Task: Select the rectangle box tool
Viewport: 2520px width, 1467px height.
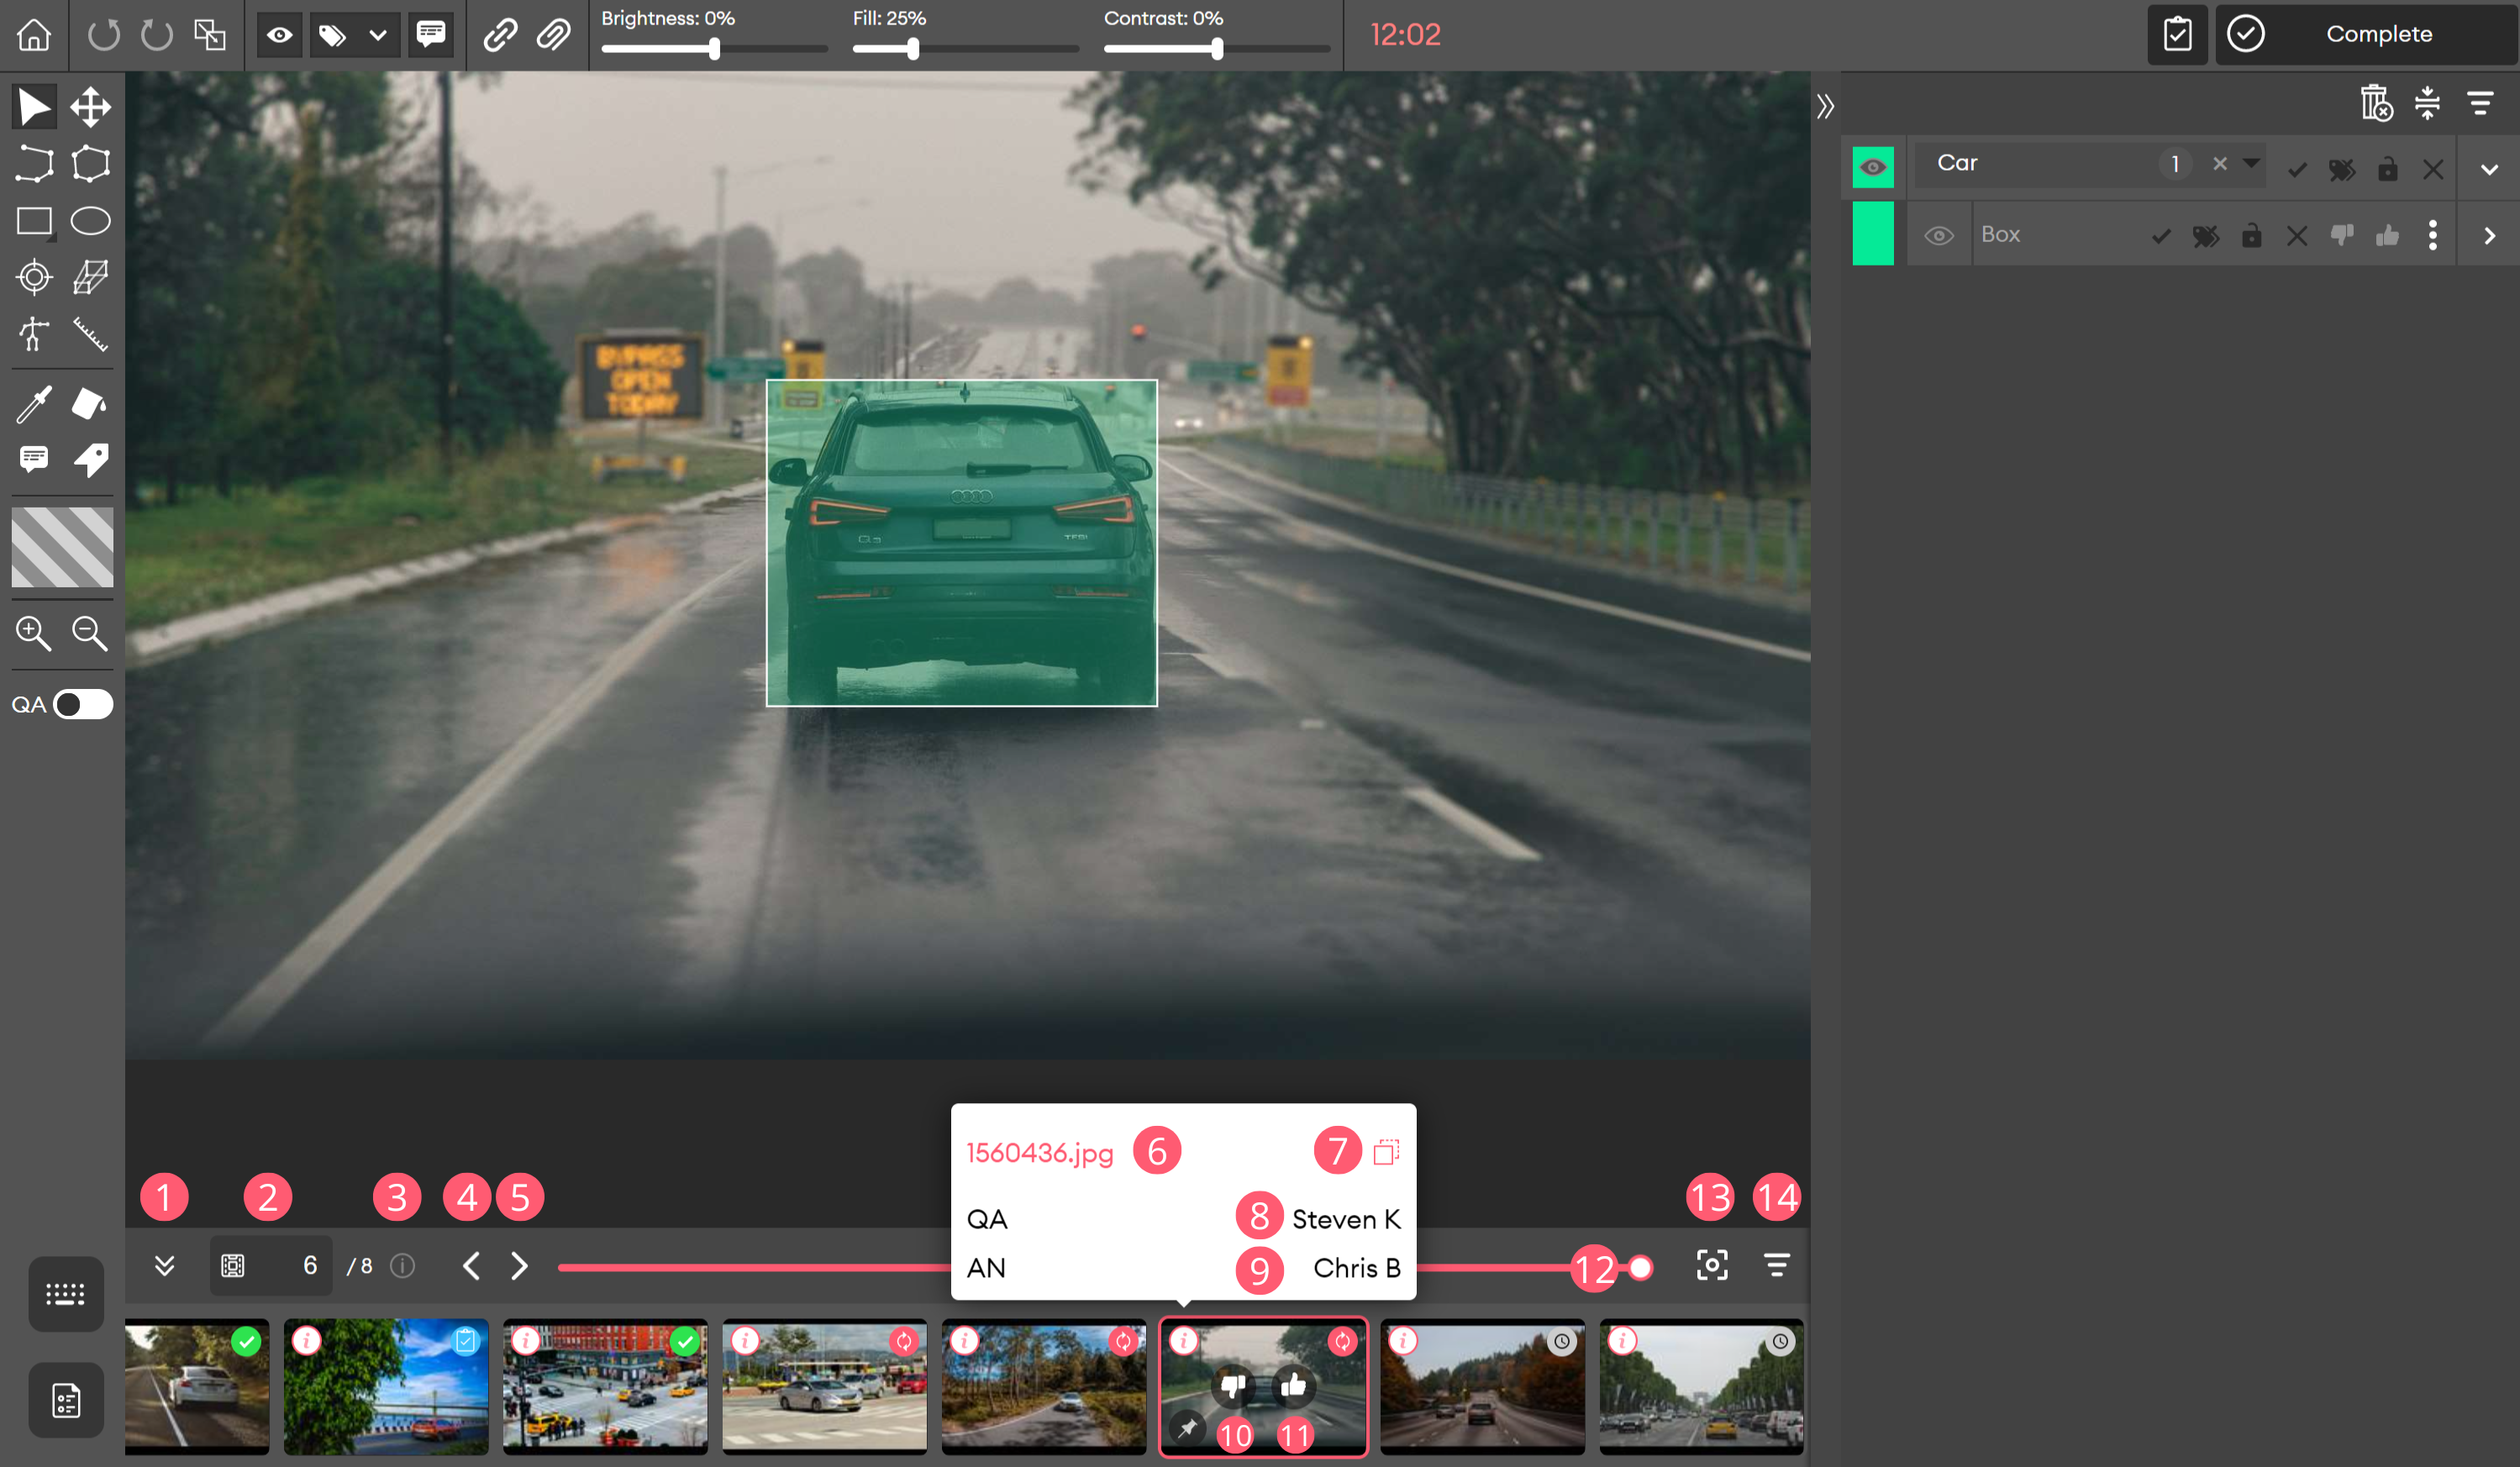Action: [x=34, y=221]
